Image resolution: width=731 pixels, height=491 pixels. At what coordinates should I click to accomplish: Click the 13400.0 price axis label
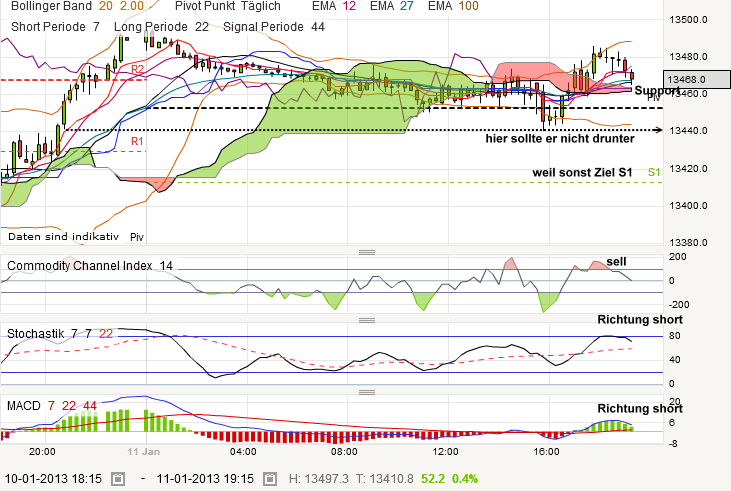(688, 206)
